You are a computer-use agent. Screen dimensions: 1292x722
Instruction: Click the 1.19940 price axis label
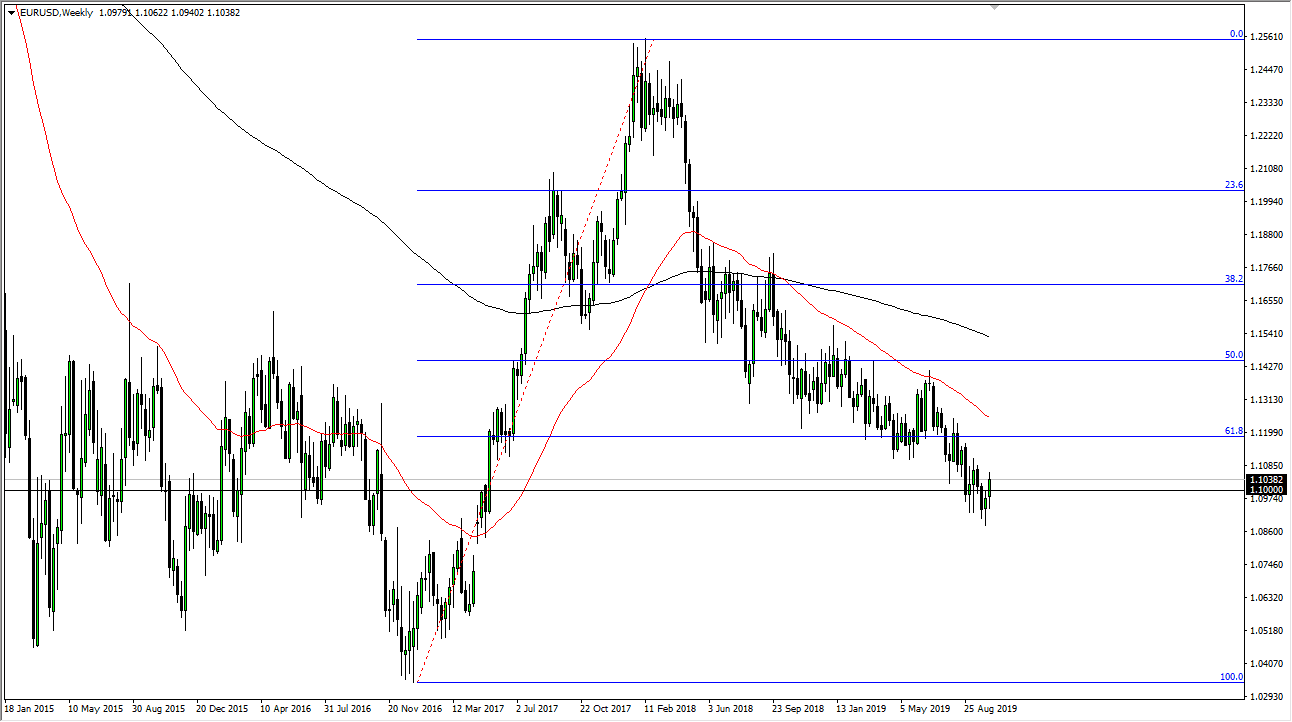(1267, 202)
